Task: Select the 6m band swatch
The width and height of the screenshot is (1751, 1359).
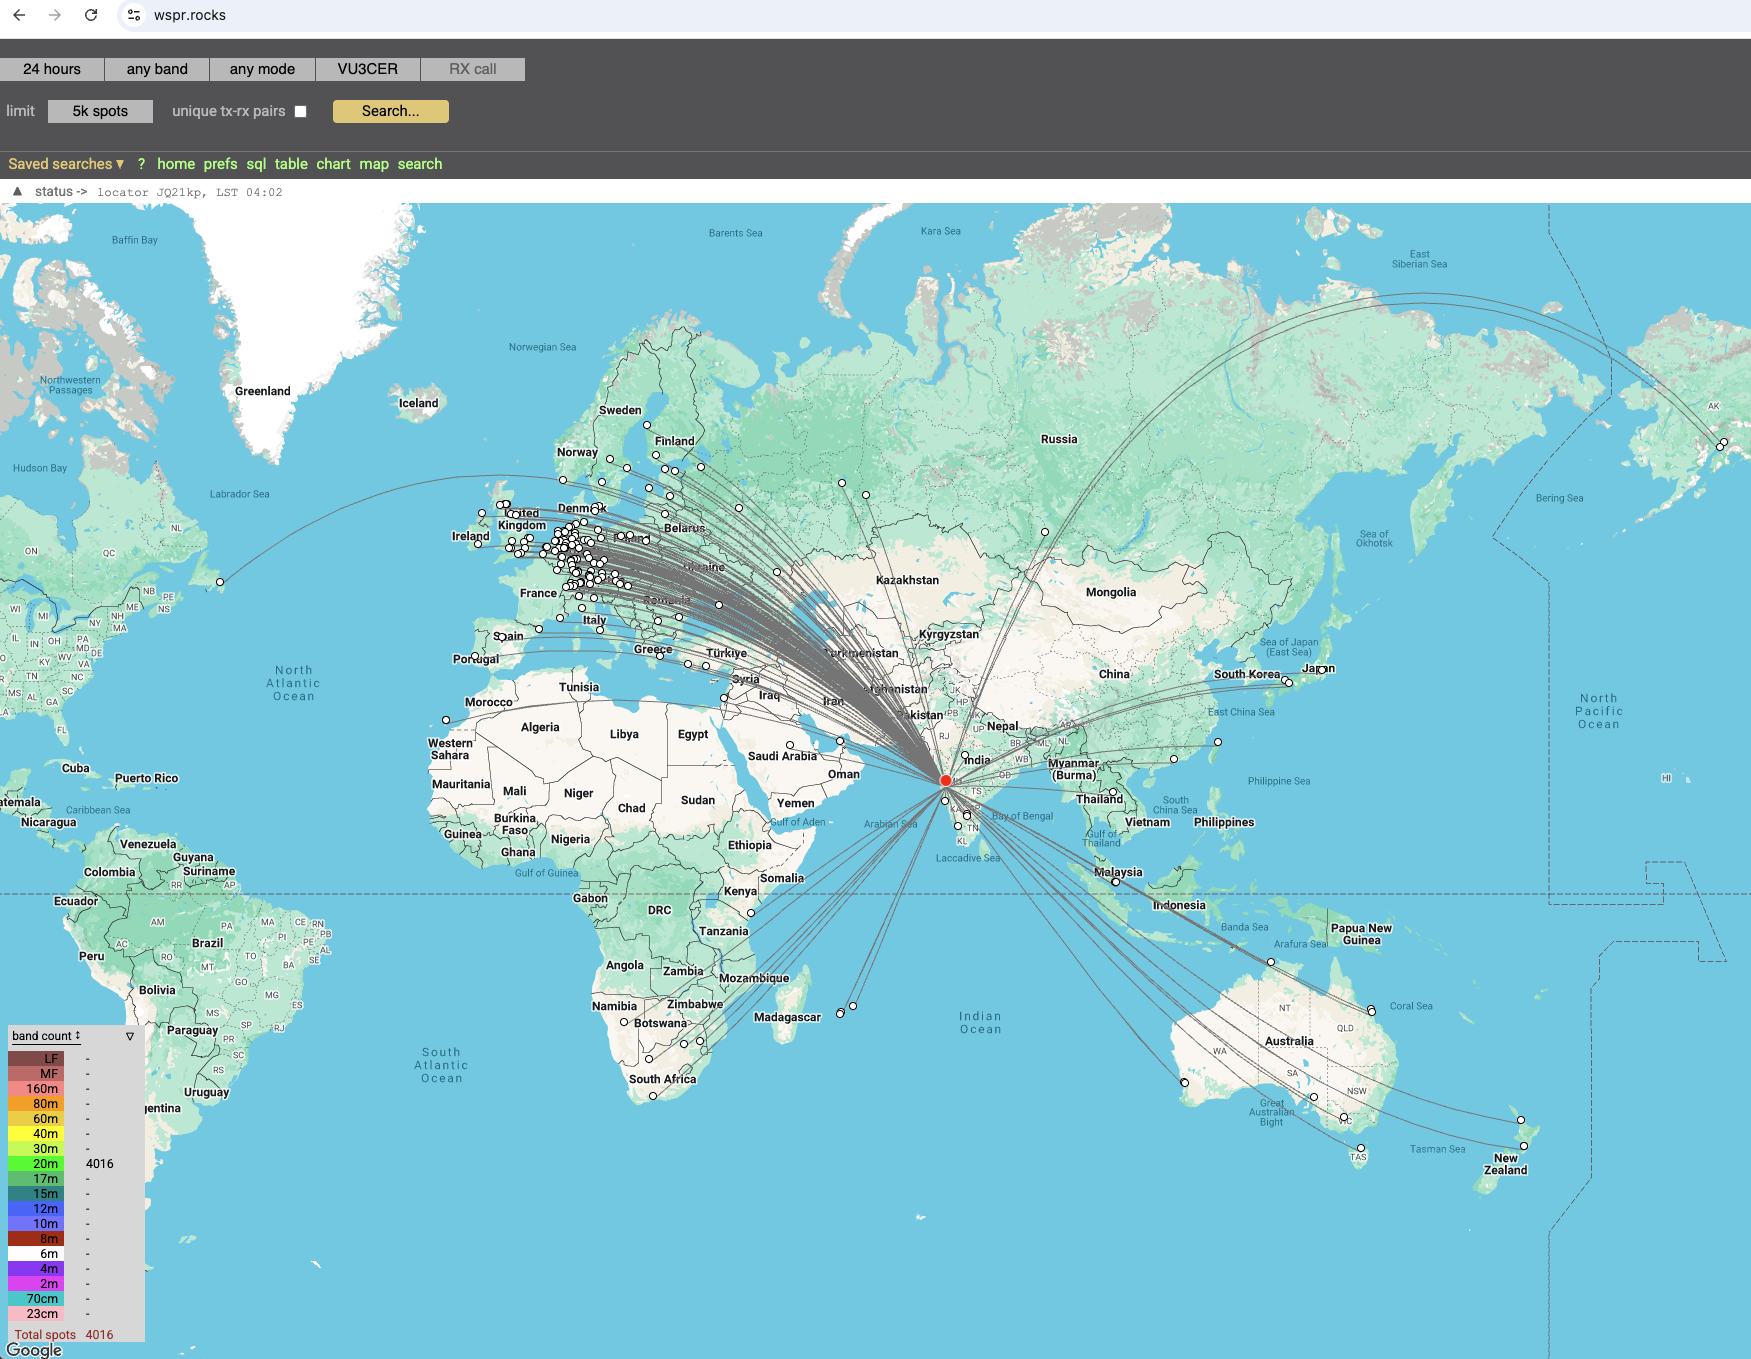Action: [36, 1254]
